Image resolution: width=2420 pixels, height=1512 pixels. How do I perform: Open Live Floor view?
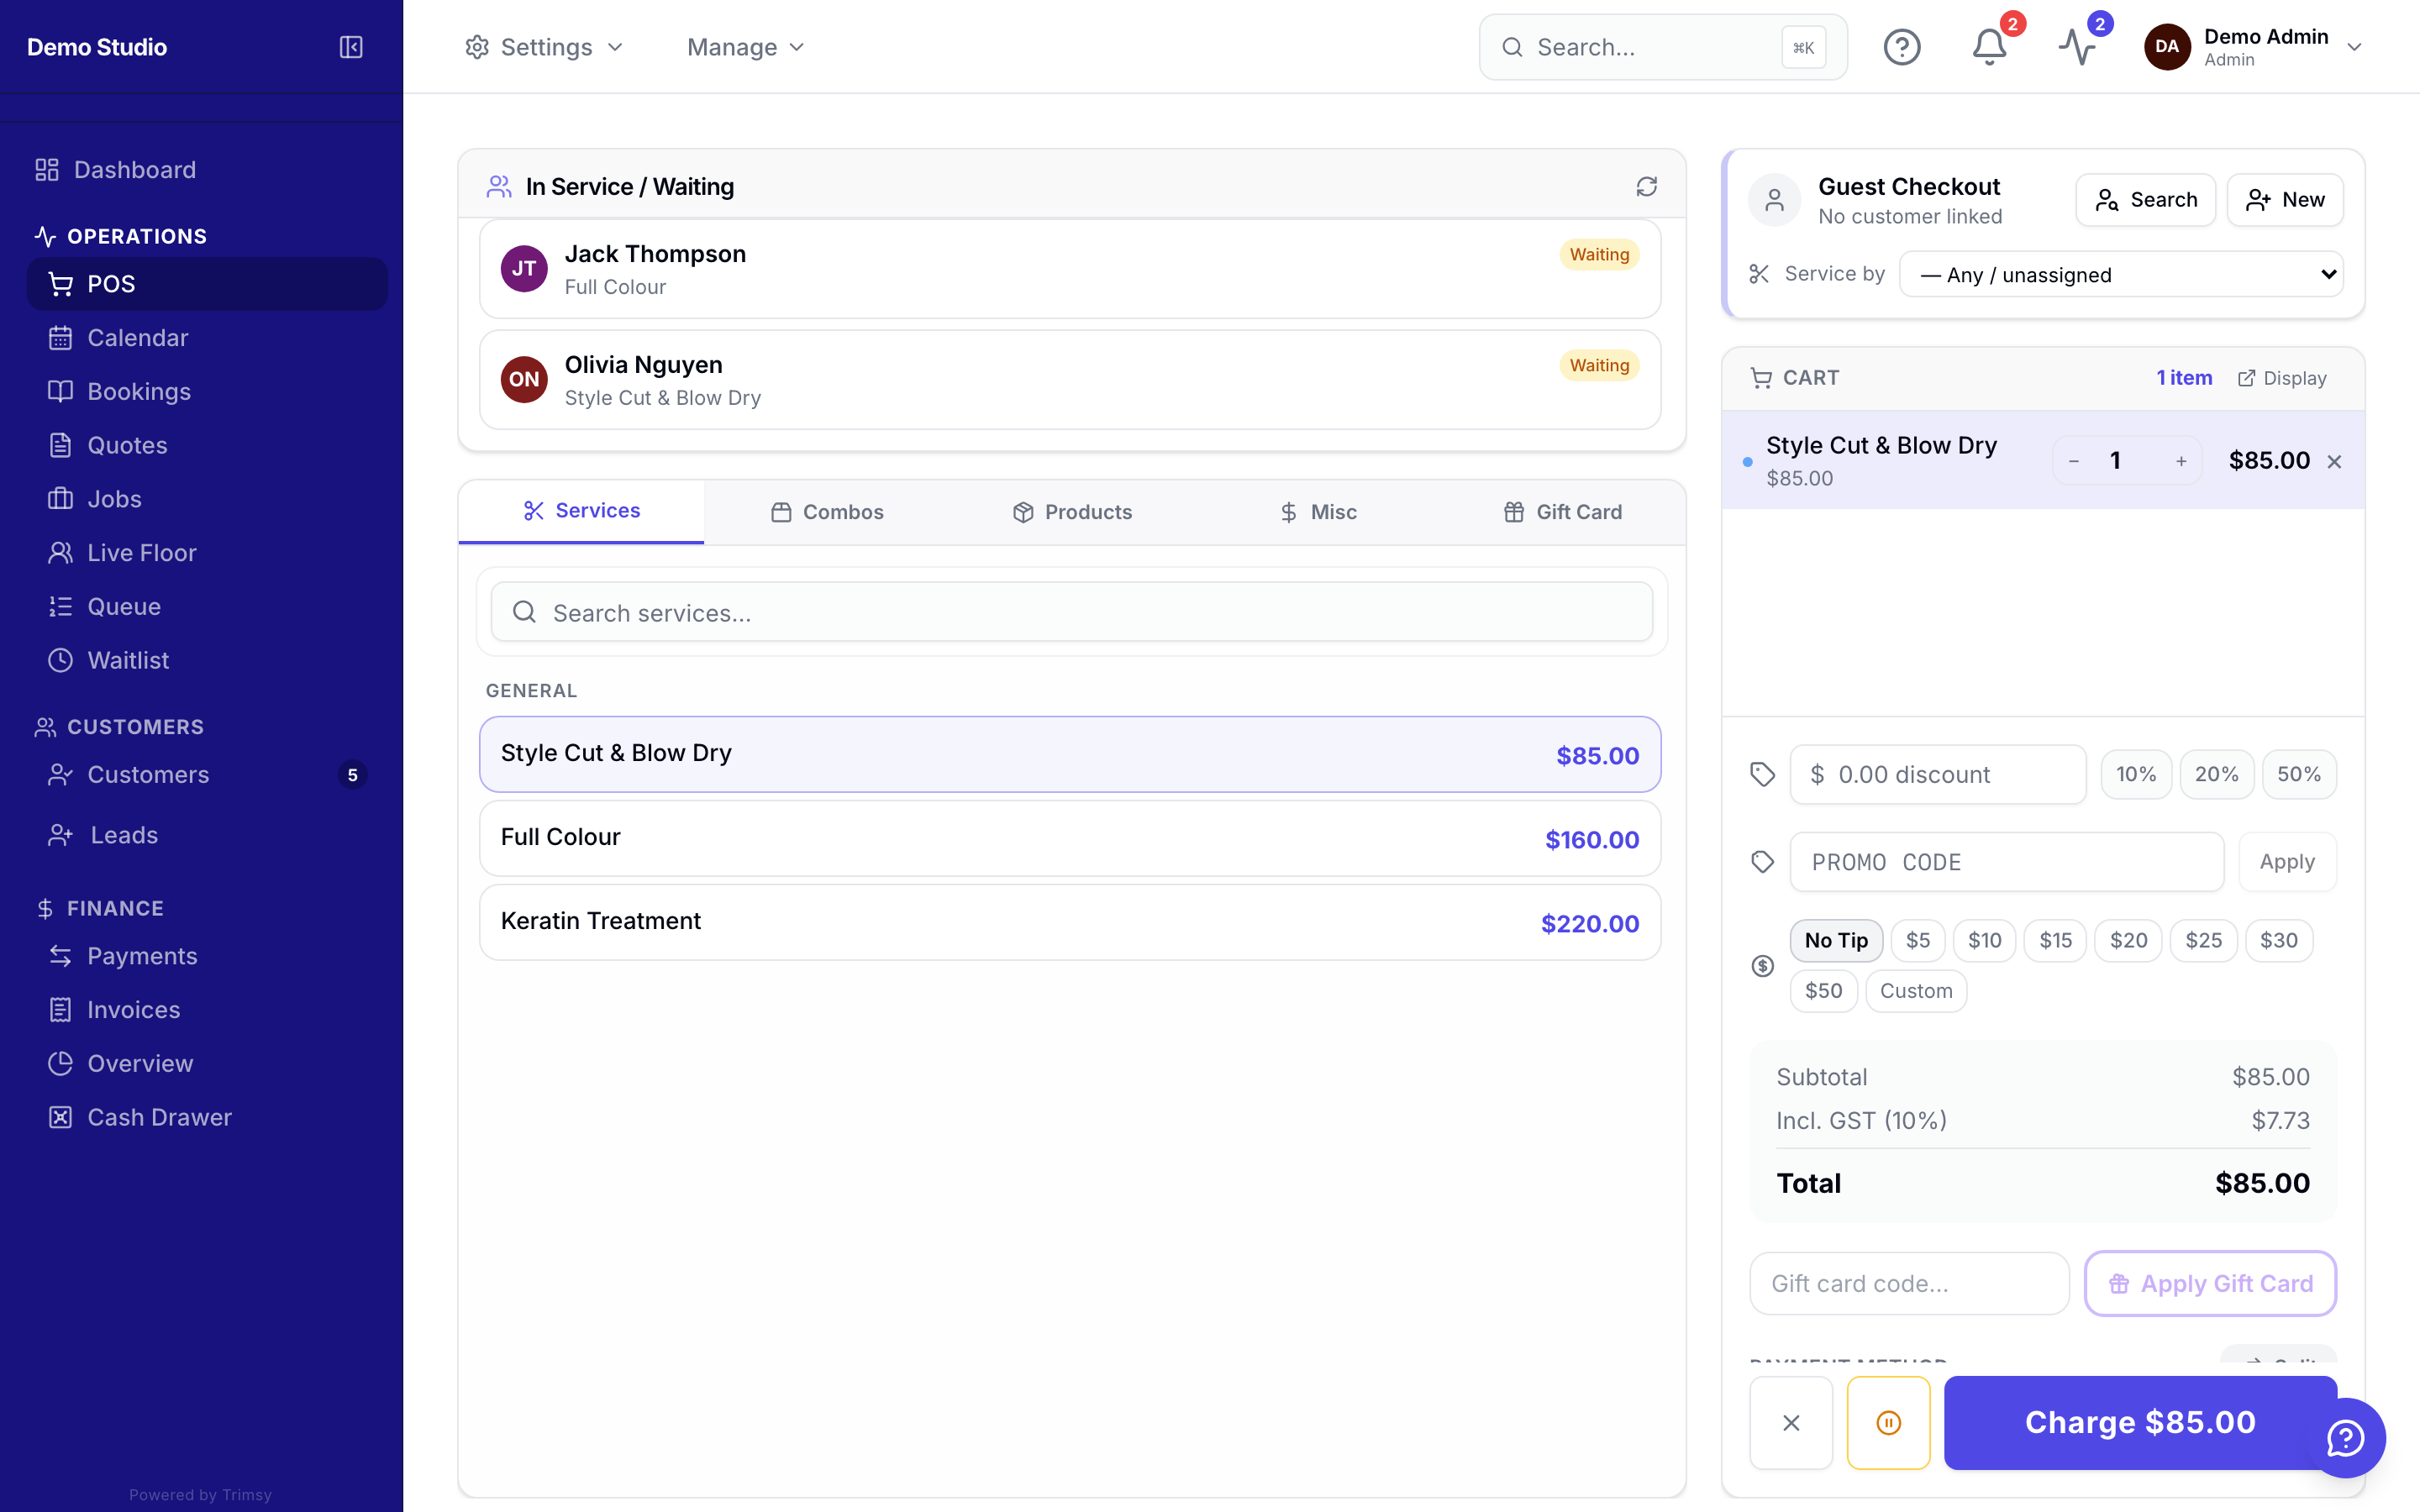coord(206,553)
